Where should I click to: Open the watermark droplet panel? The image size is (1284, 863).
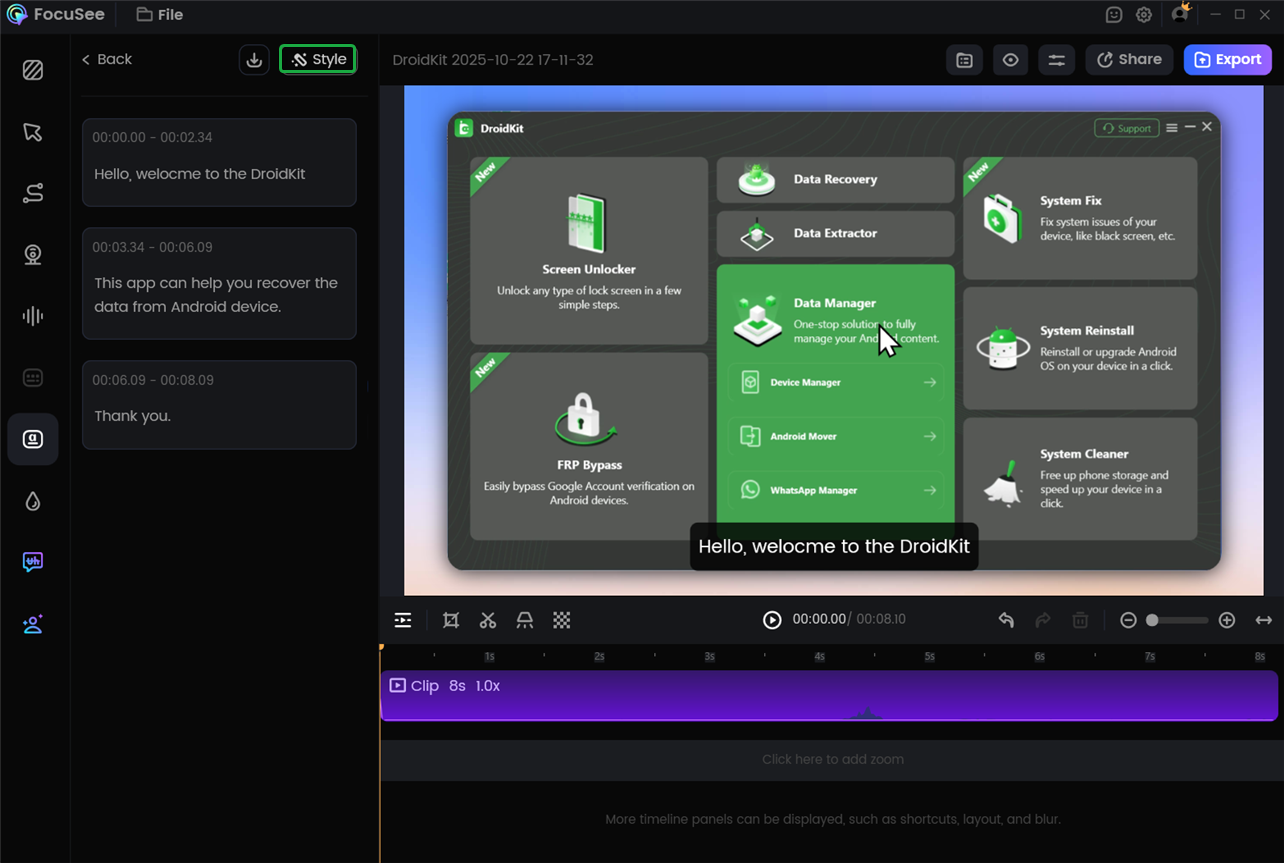point(33,501)
